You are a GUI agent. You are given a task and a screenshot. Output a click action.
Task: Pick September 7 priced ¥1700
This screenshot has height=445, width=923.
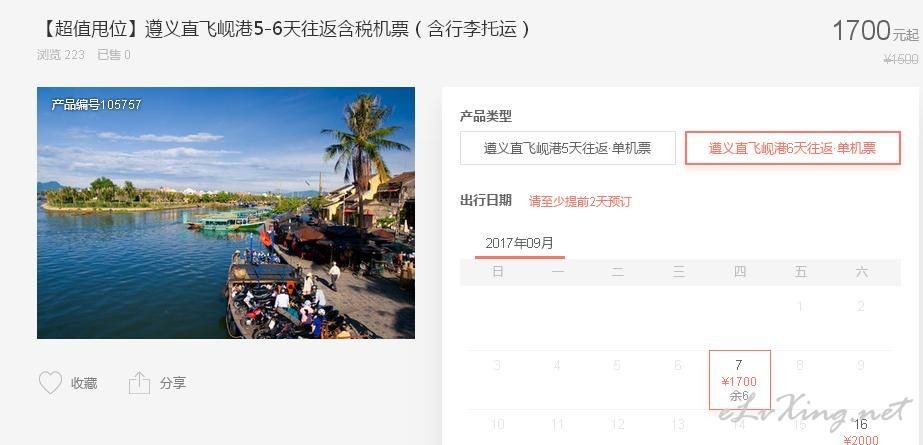click(739, 380)
